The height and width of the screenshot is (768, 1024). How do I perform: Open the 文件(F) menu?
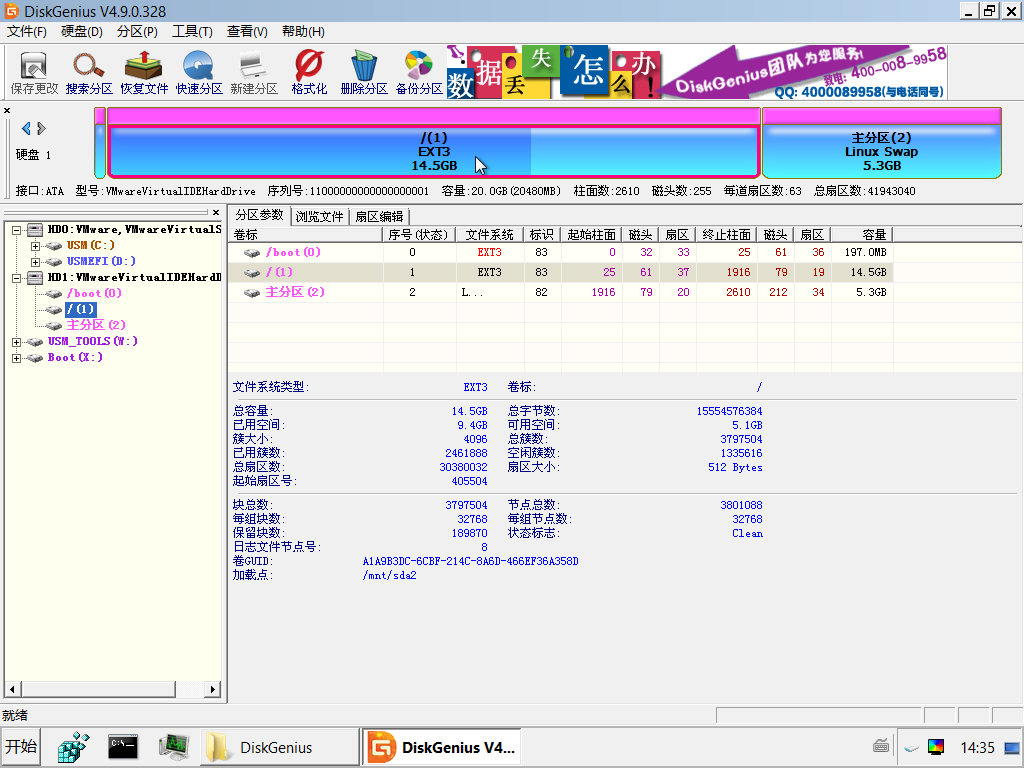click(27, 31)
